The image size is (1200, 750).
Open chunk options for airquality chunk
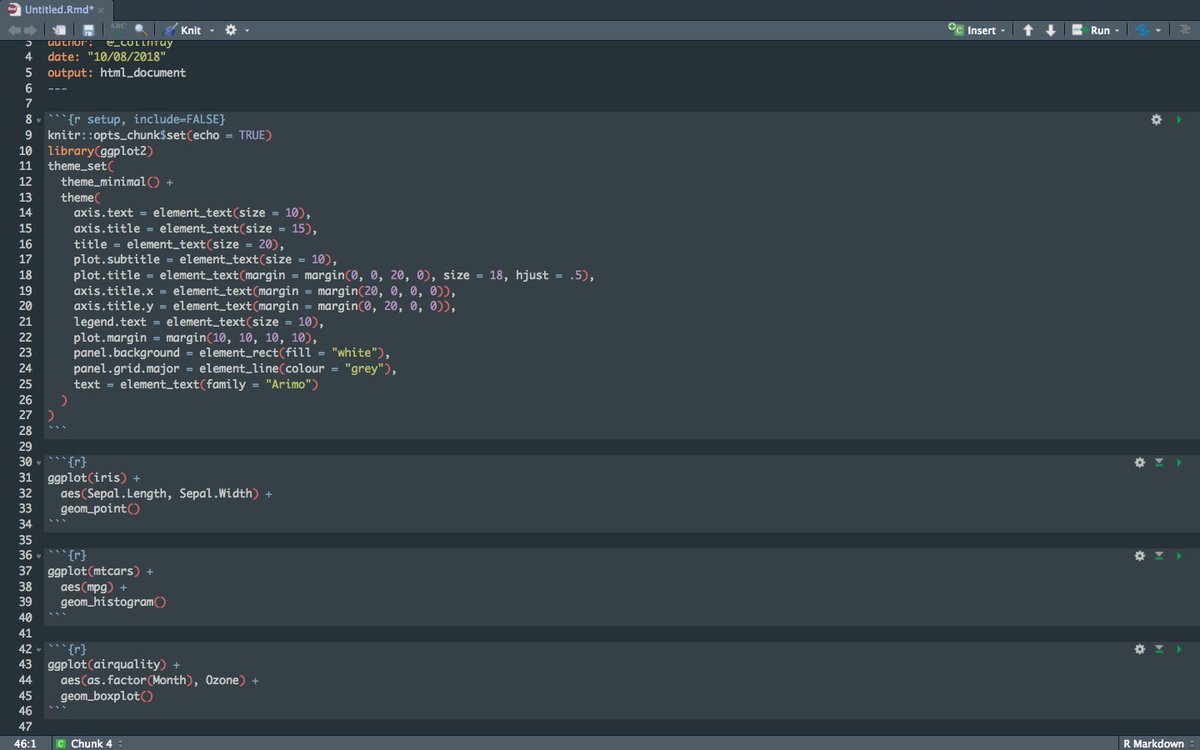pos(1140,649)
